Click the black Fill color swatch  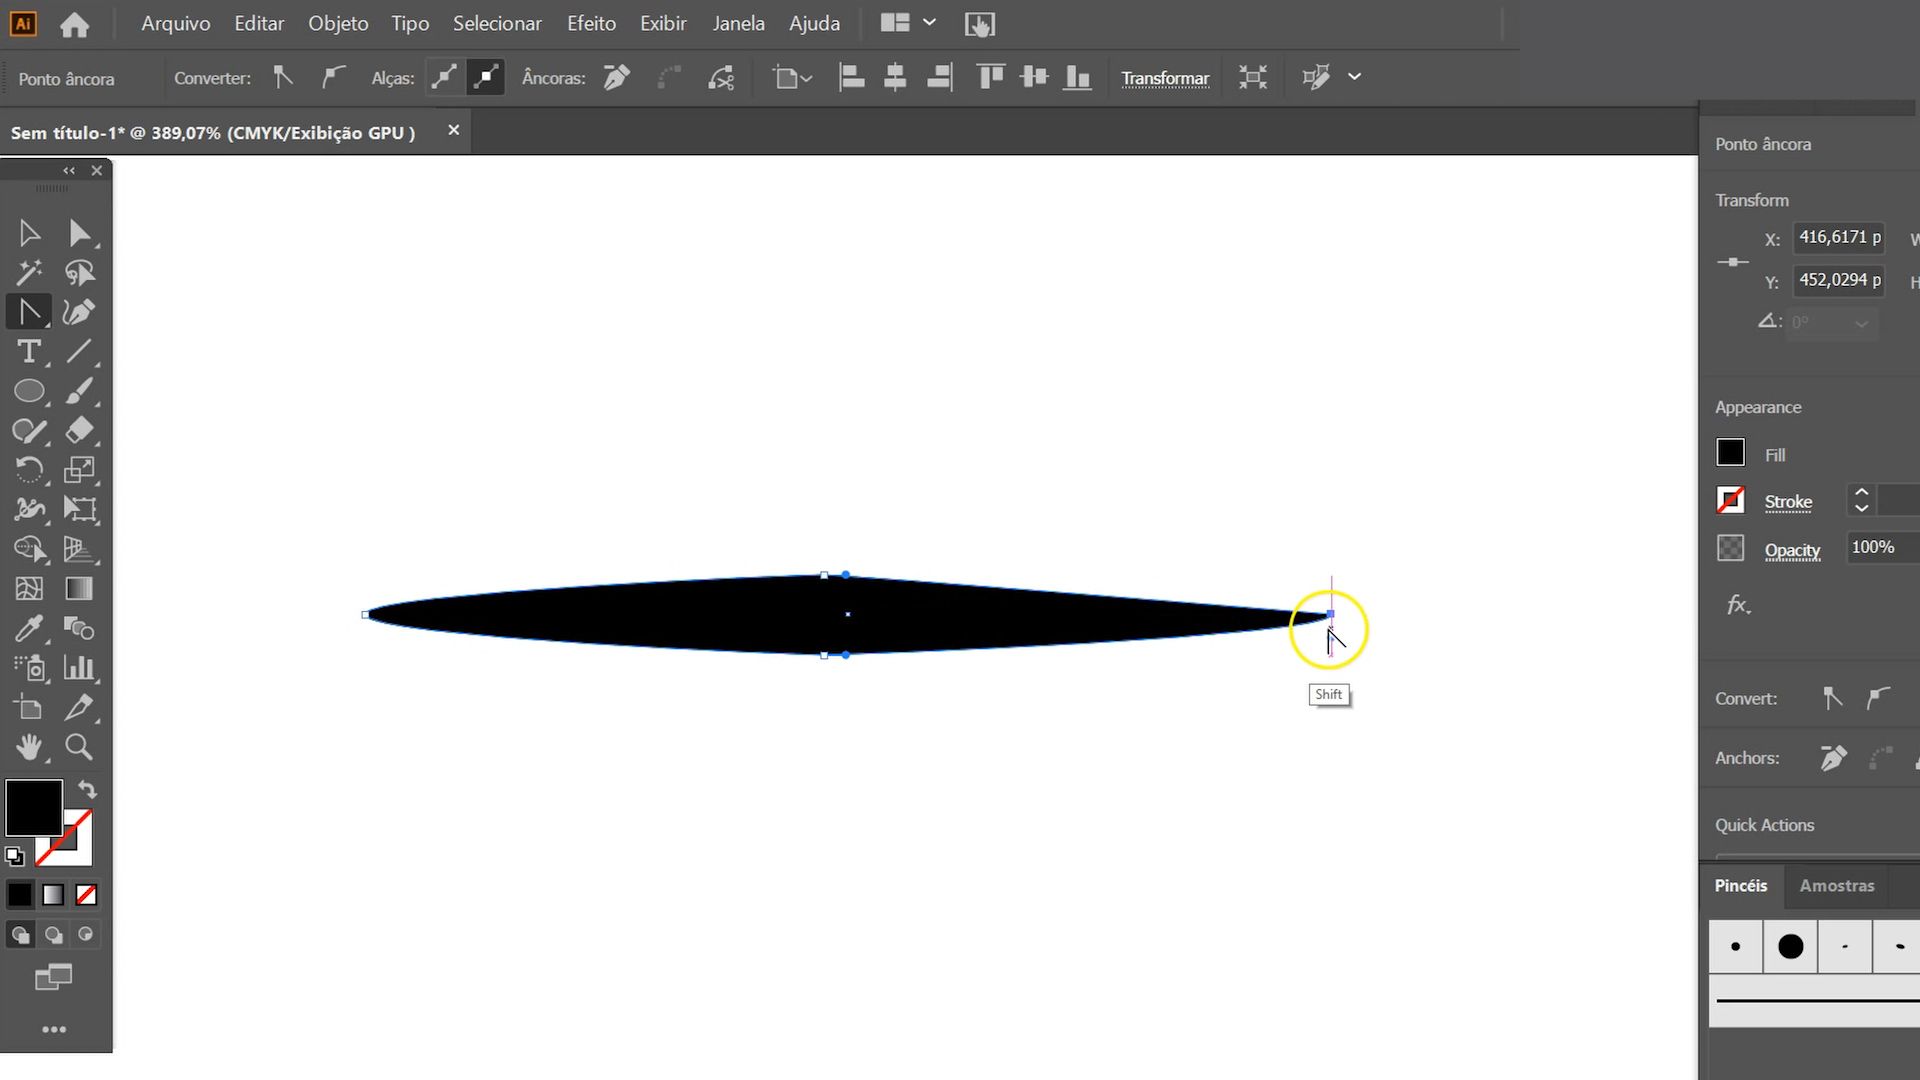pos(1730,453)
